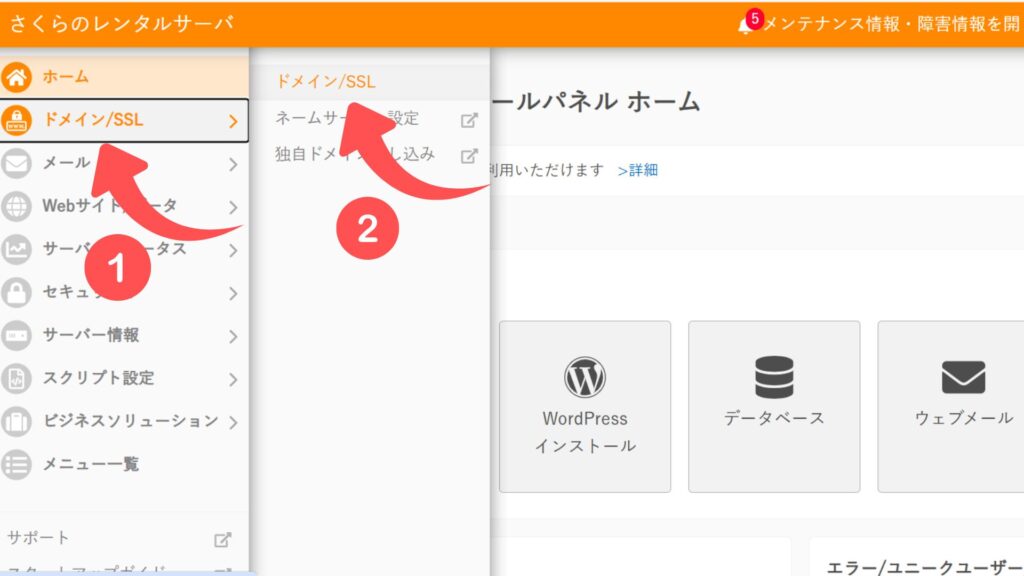Click the server status chart icon

click(x=16, y=249)
